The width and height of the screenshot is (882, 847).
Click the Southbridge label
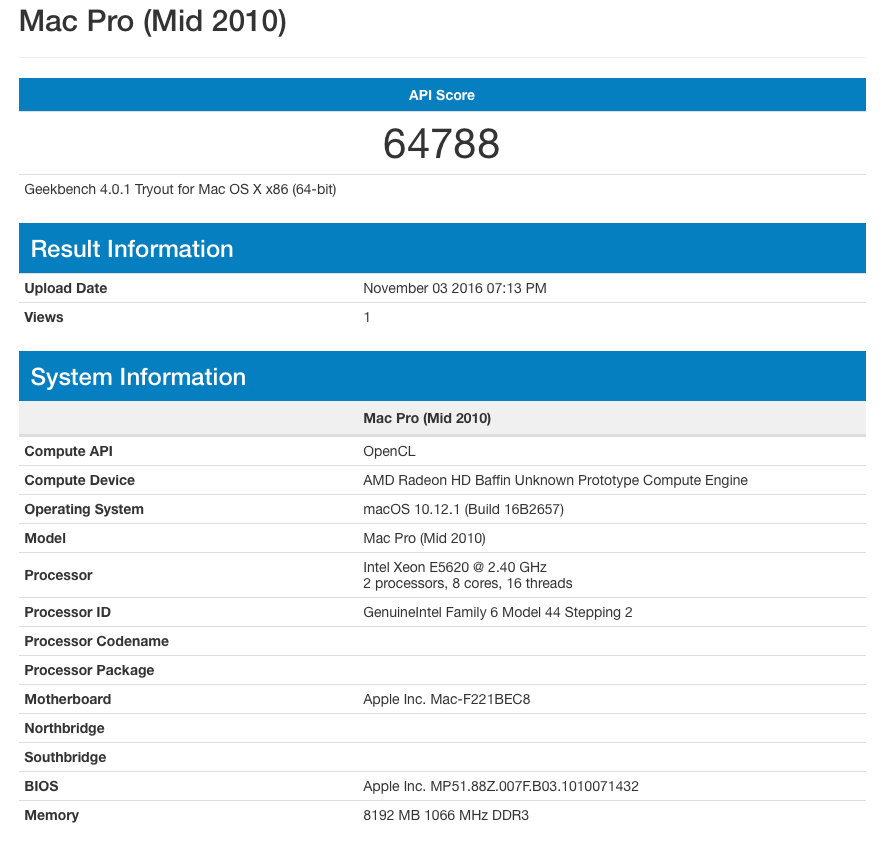click(x=65, y=757)
